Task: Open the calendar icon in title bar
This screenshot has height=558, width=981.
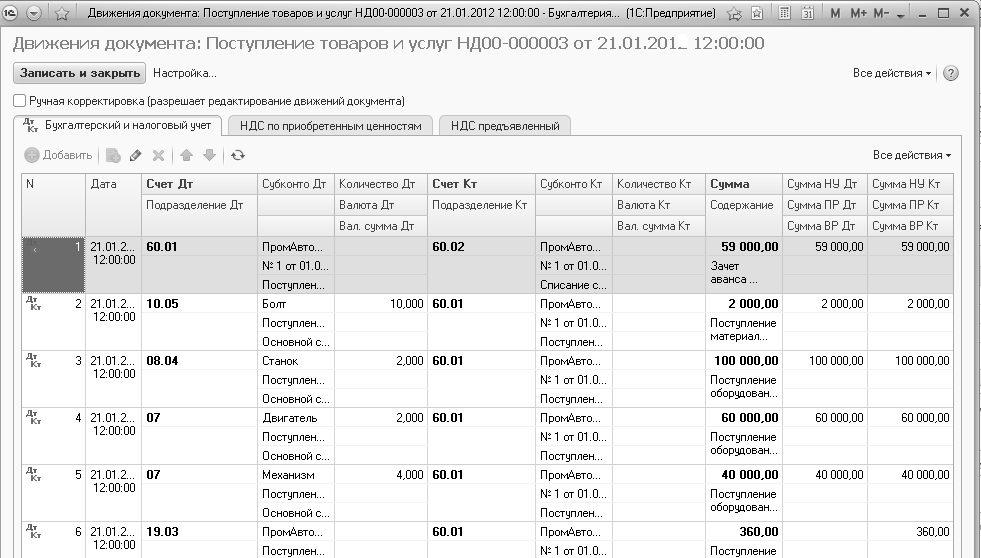Action: click(x=807, y=13)
